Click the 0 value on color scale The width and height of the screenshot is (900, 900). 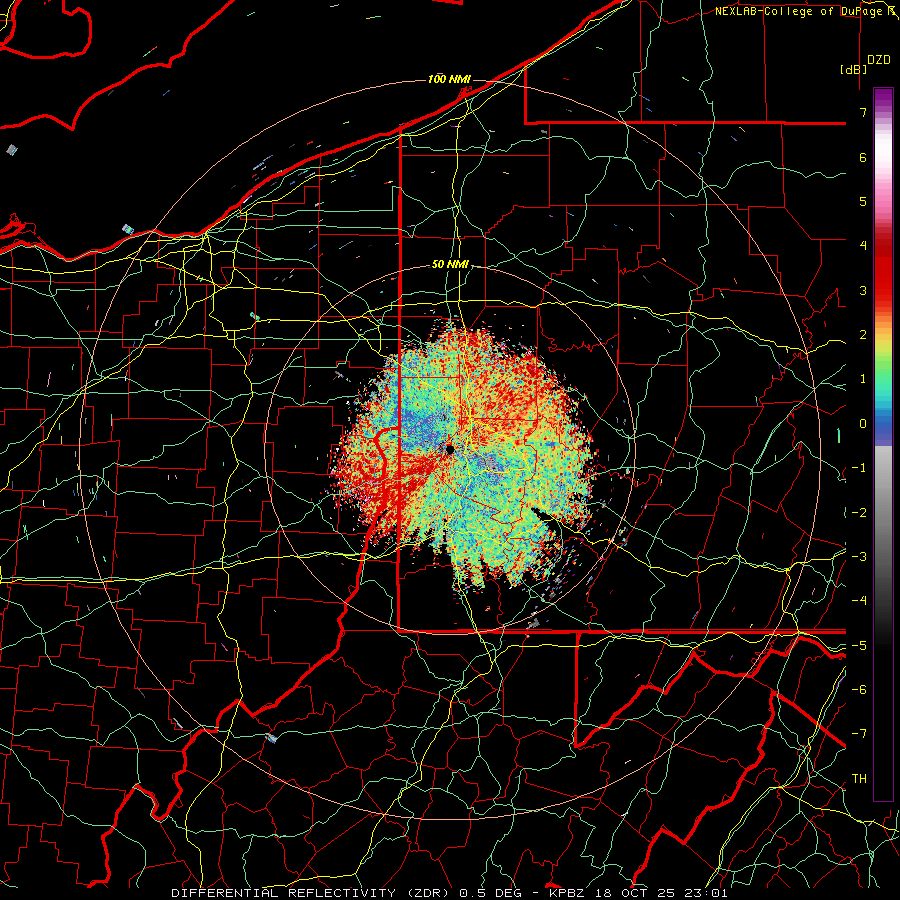[x=863, y=424]
